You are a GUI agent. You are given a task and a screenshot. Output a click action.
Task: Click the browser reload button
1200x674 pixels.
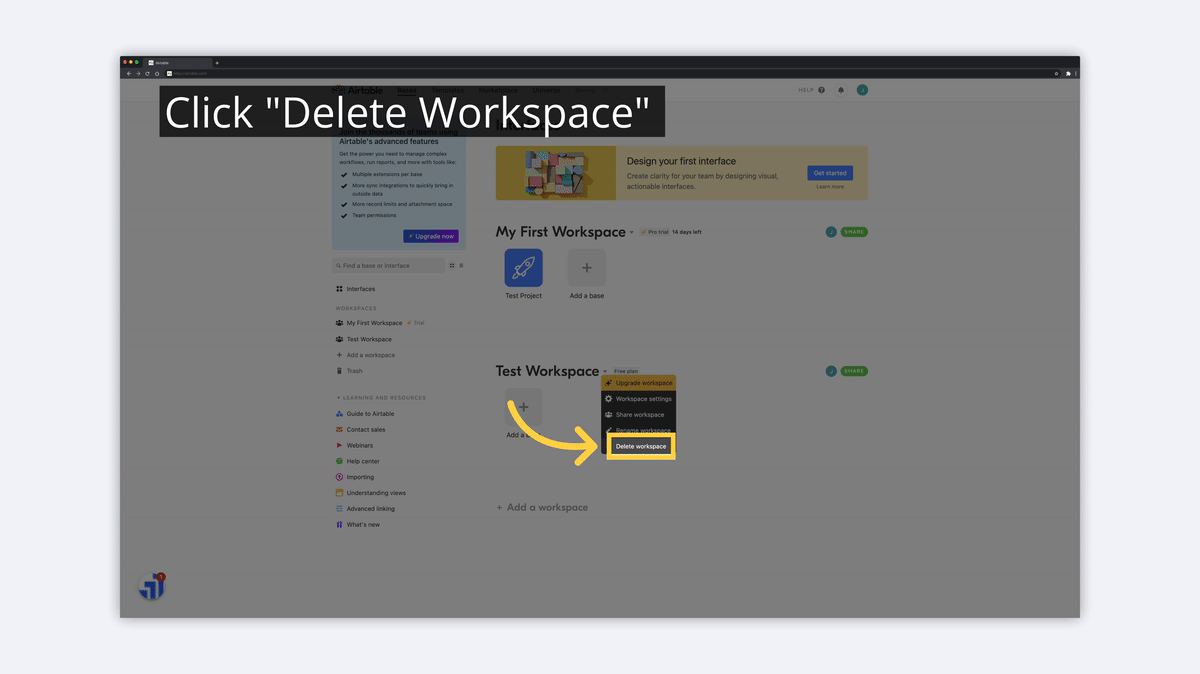coord(147,73)
